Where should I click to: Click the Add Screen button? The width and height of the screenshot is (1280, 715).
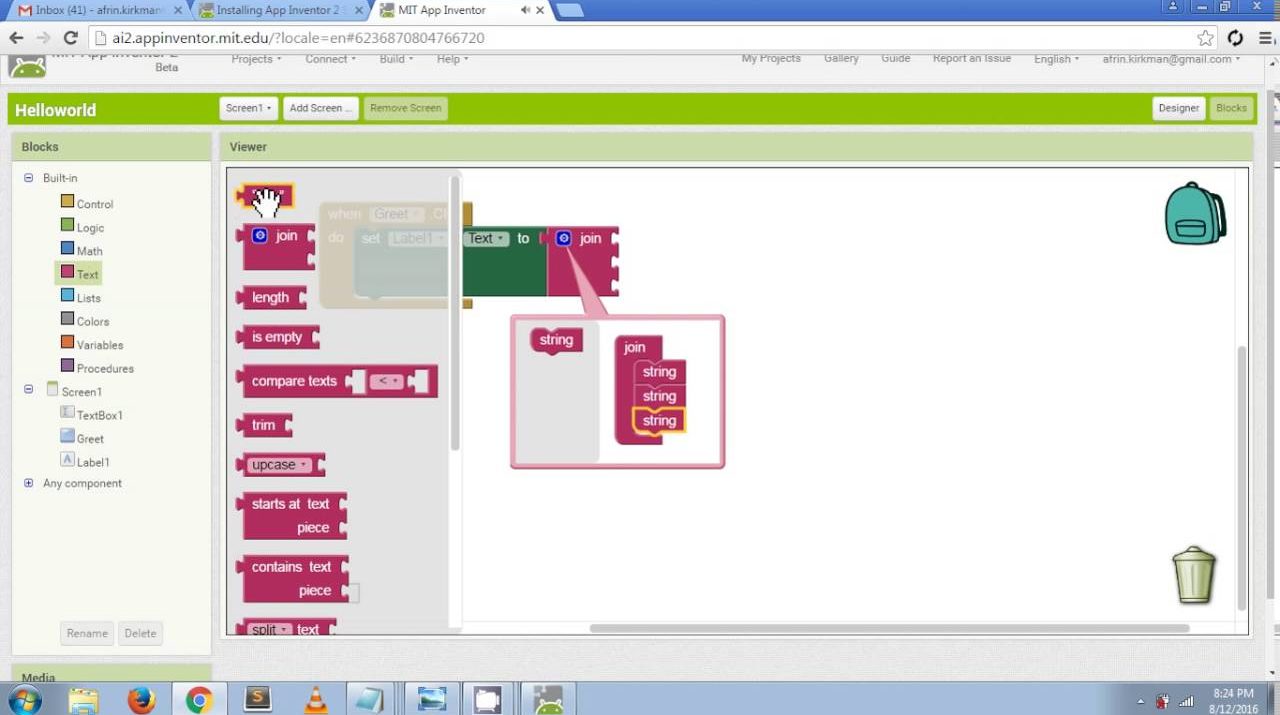319,108
